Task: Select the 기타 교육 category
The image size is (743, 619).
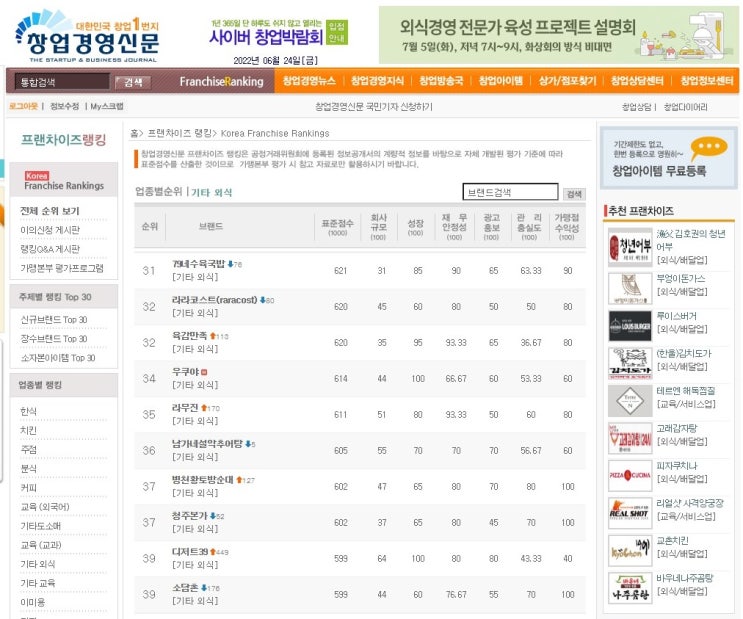Action: coord(37,583)
